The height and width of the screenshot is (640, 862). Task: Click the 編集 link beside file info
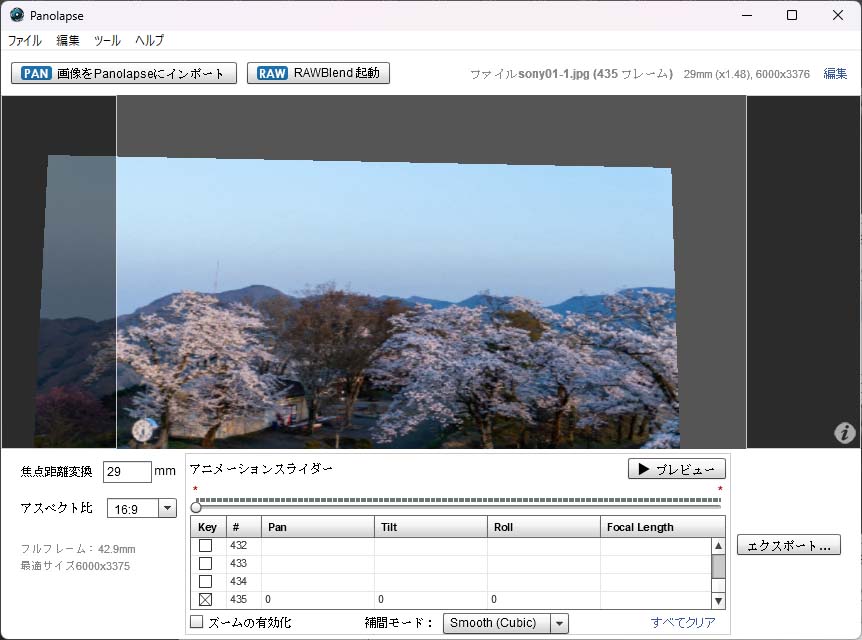(835, 74)
